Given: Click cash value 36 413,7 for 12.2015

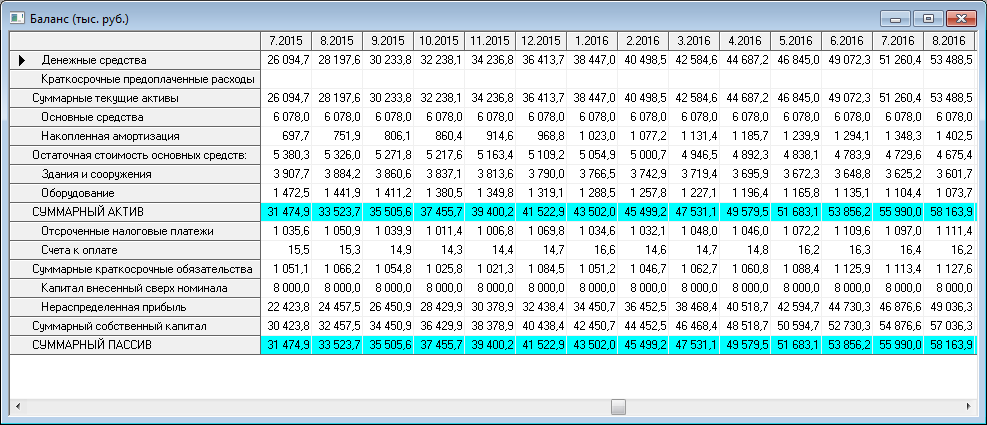Looking at the screenshot, I should pyautogui.click(x=541, y=60).
